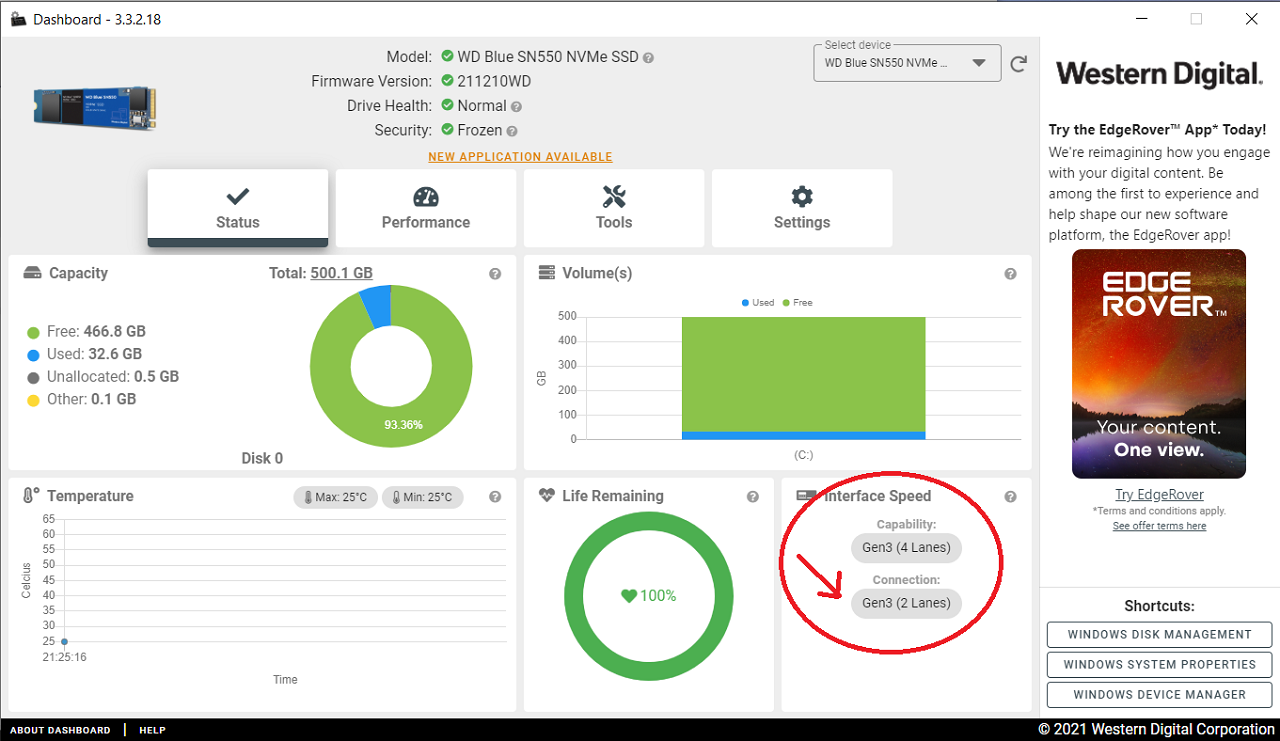Viewport: 1280px width, 741px height.
Task: Click the Other: 0.1 GB legend entry
Action: [81, 399]
